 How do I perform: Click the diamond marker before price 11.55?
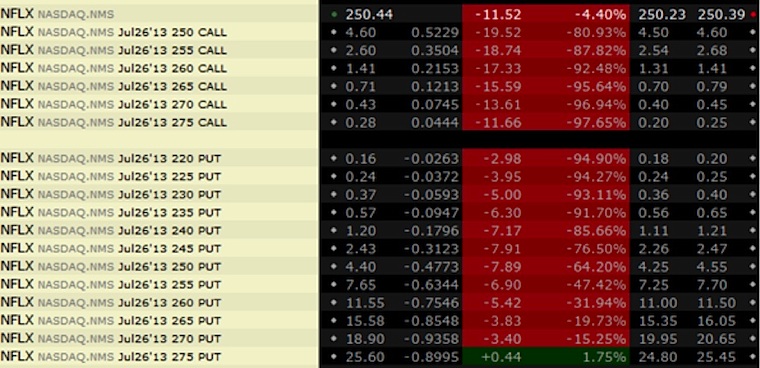(x=333, y=304)
